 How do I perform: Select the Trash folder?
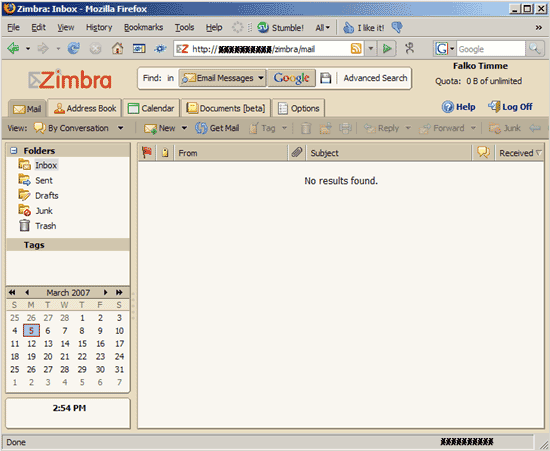click(46, 226)
